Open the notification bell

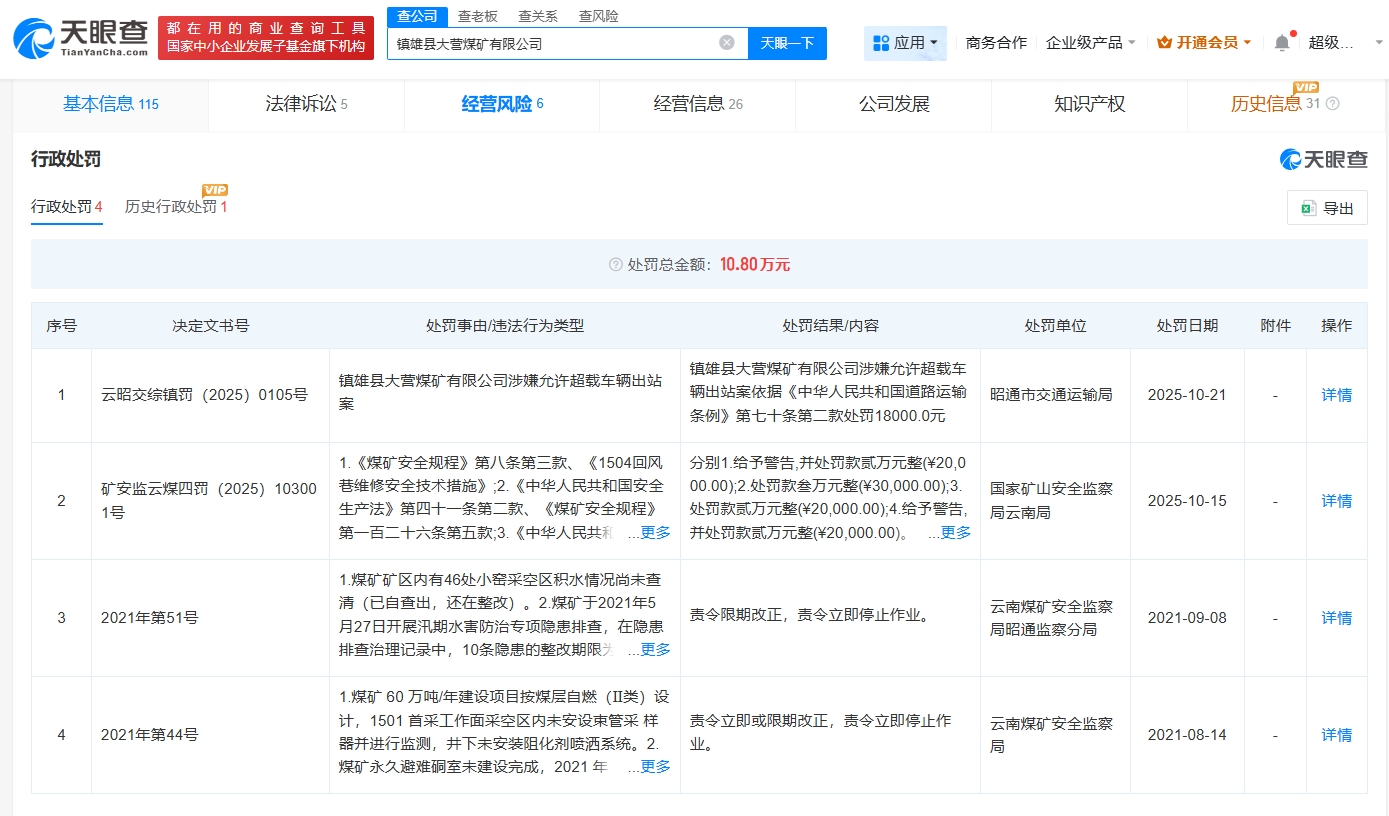click(x=1282, y=42)
